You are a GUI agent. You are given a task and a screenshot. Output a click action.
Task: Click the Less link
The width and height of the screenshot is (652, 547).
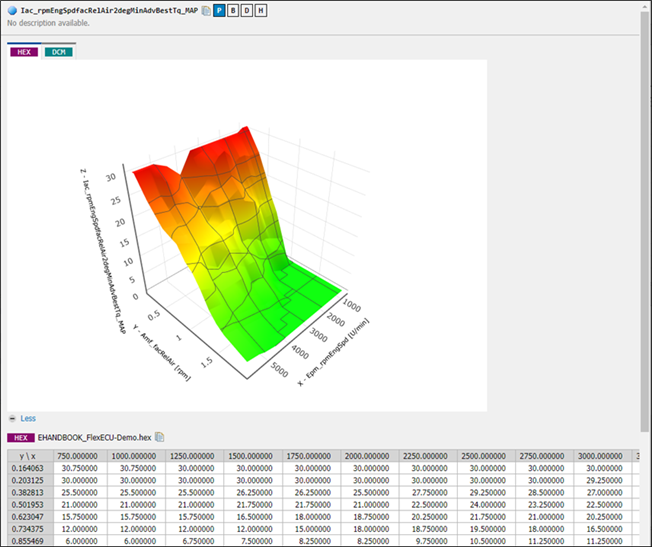click(28, 419)
